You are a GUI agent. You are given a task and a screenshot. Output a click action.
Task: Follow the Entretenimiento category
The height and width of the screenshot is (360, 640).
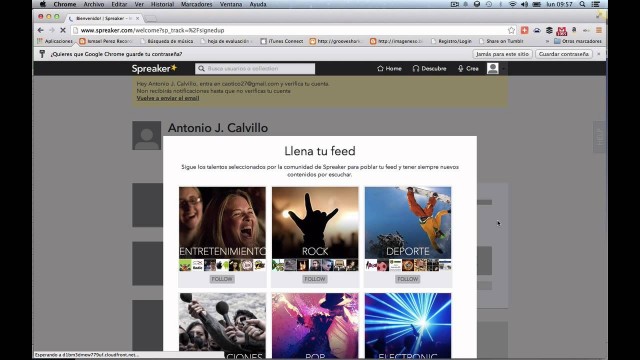[x=222, y=279]
